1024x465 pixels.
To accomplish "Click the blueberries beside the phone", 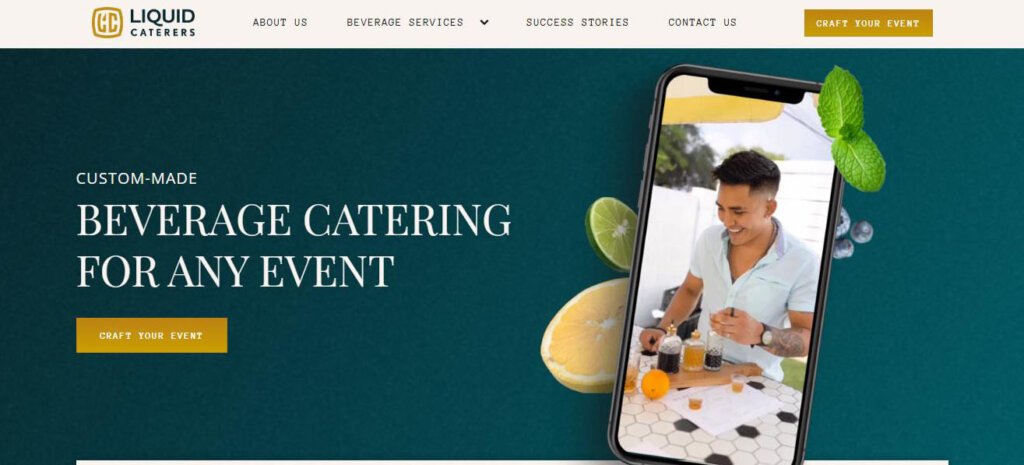I will tap(852, 233).
